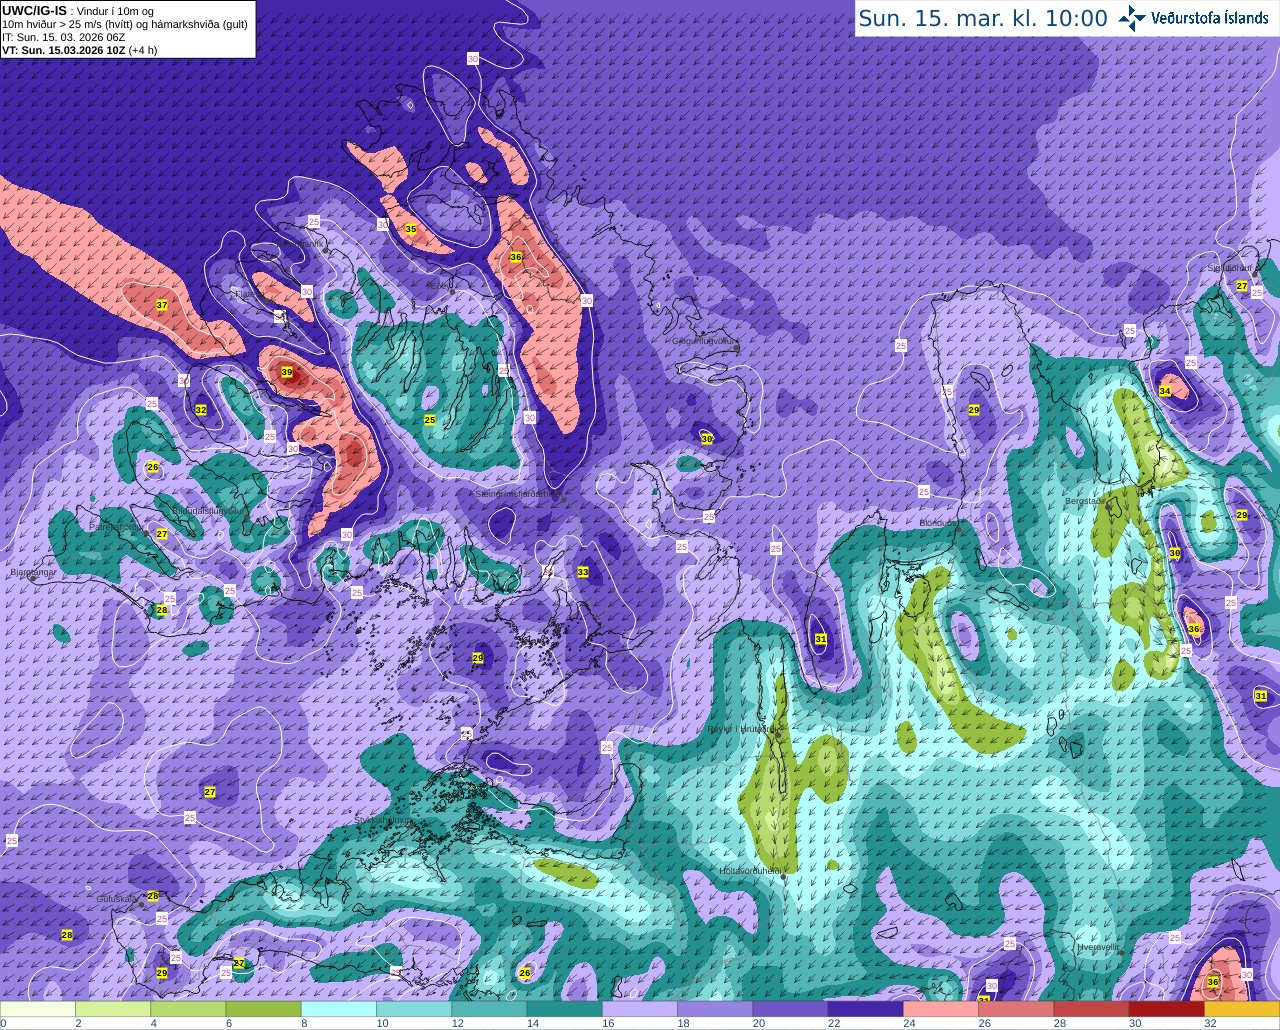The image size is (1280, 1030).
Task: Click the Reykir í Hrútafirði station label
Action: click(x=742, y=728)
